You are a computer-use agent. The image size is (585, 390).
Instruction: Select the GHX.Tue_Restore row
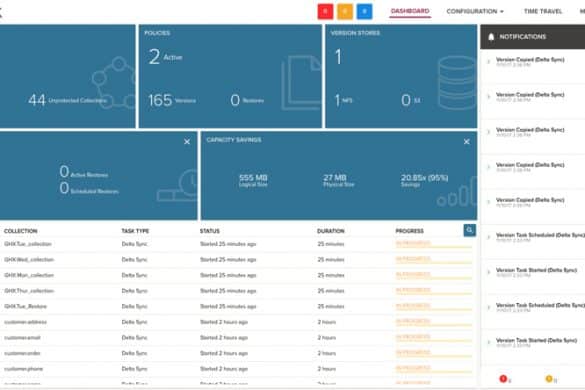pos(238,306)
